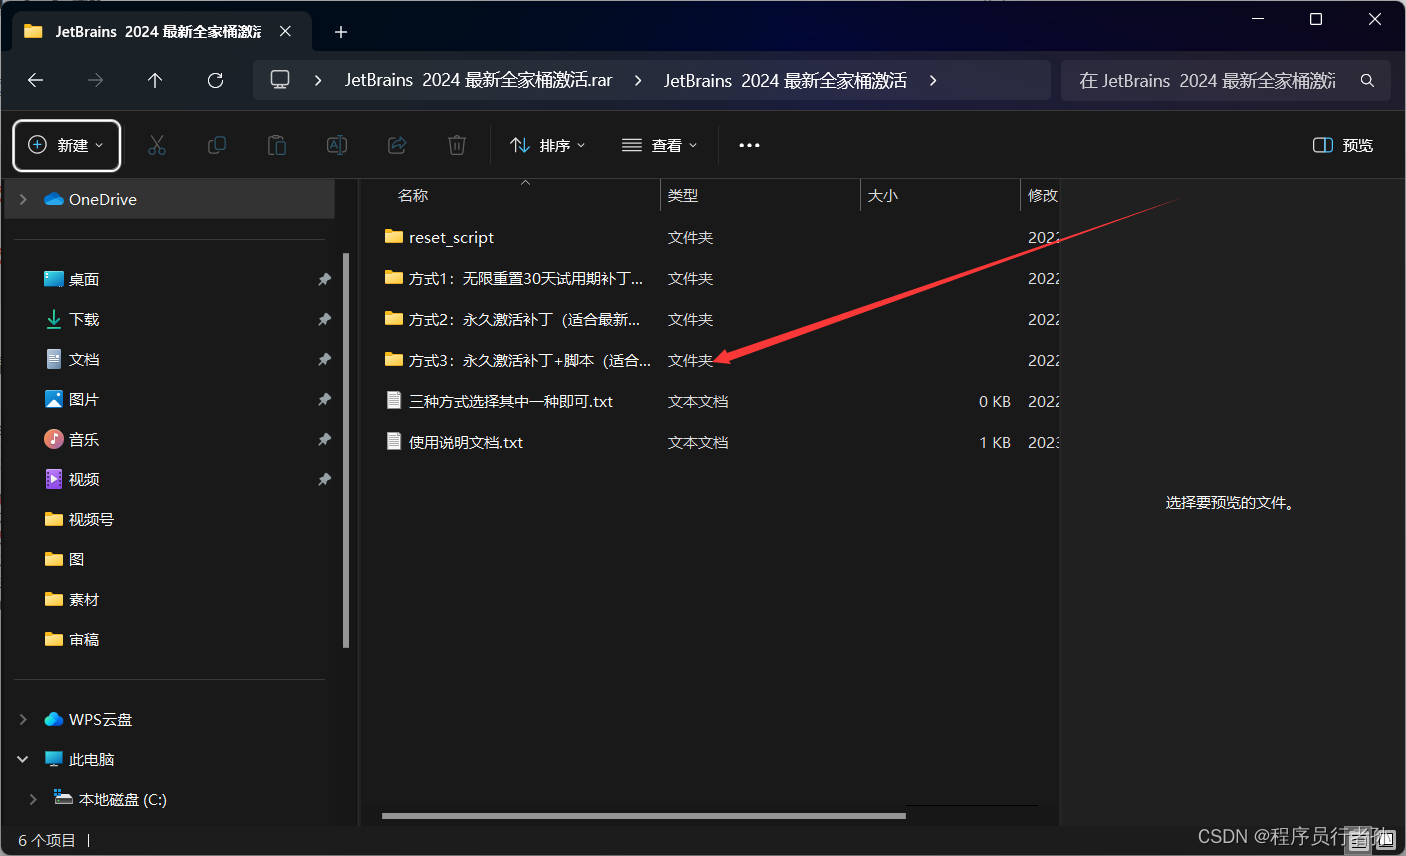Unpin 桌面 via its pin icon
1406x856 pixels.
tap(324, 279)
